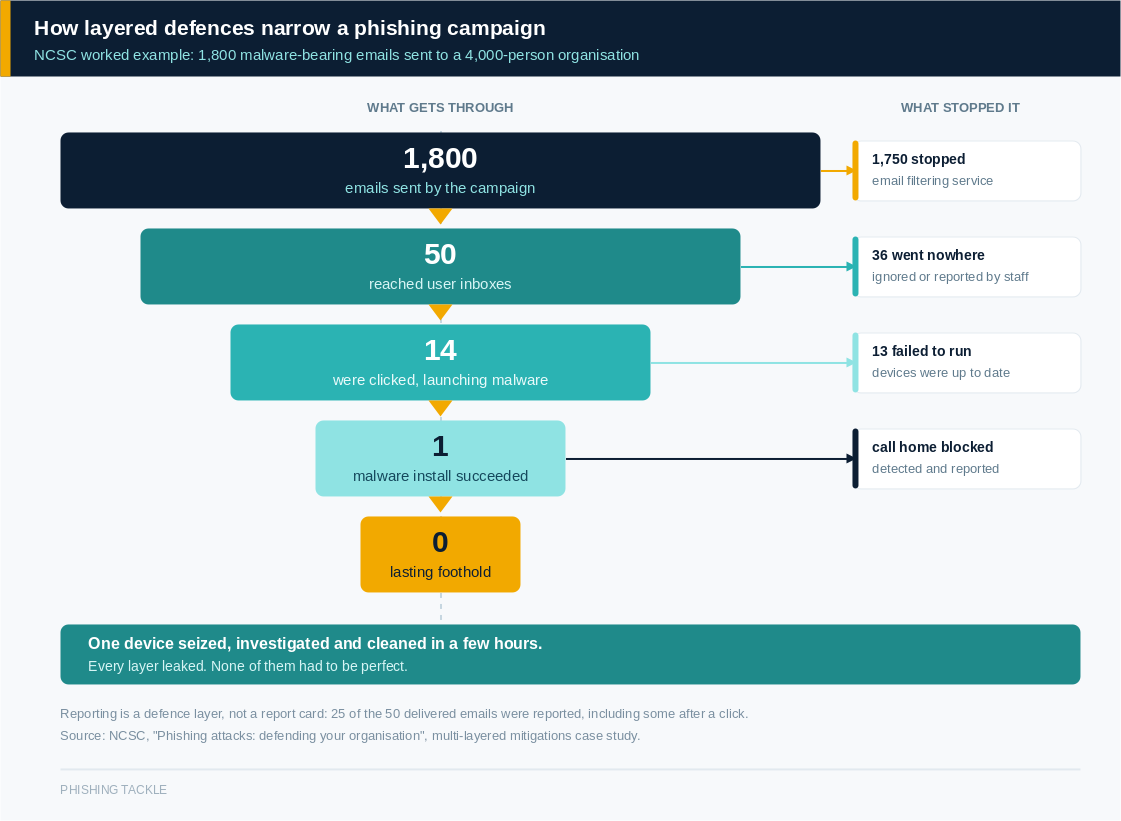The height and width of the screenshot is (821, 1121).
Task: Click "ignored or reported by staff" caption
Action: click(x=949, y=277)
